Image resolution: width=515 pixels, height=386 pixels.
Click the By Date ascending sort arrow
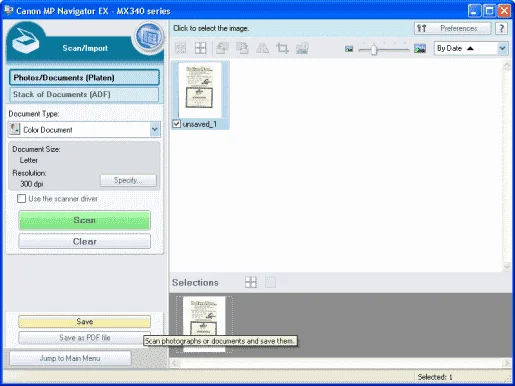point(470,48)
